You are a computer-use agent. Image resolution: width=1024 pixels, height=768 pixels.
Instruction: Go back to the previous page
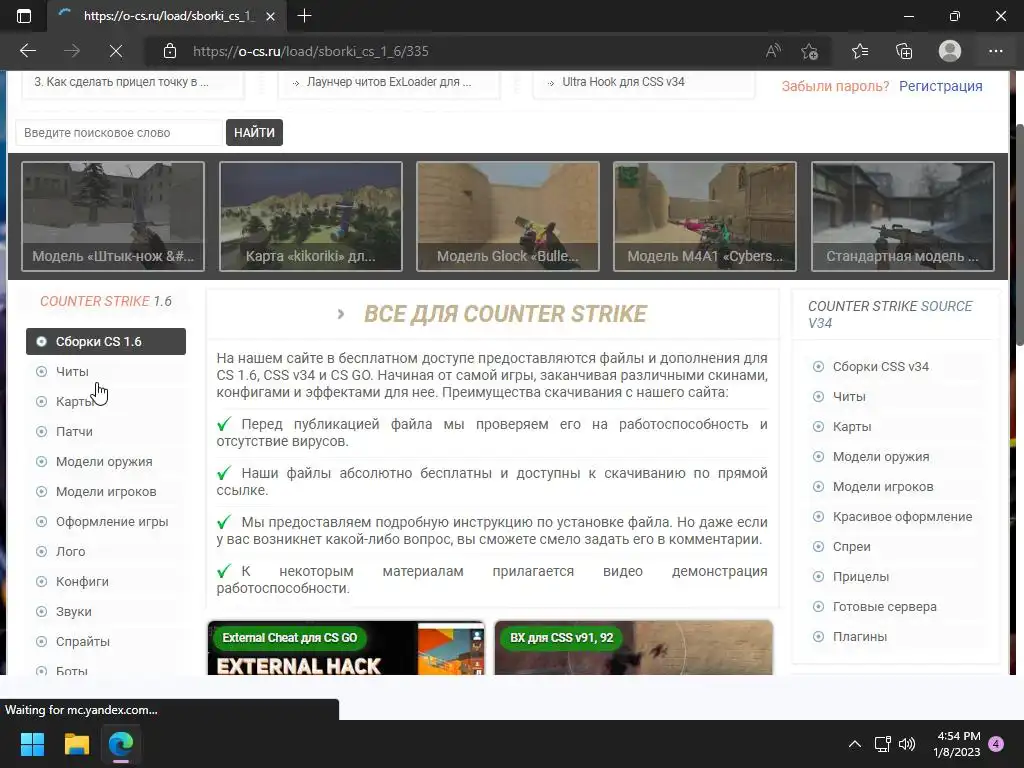coord(28,51)
